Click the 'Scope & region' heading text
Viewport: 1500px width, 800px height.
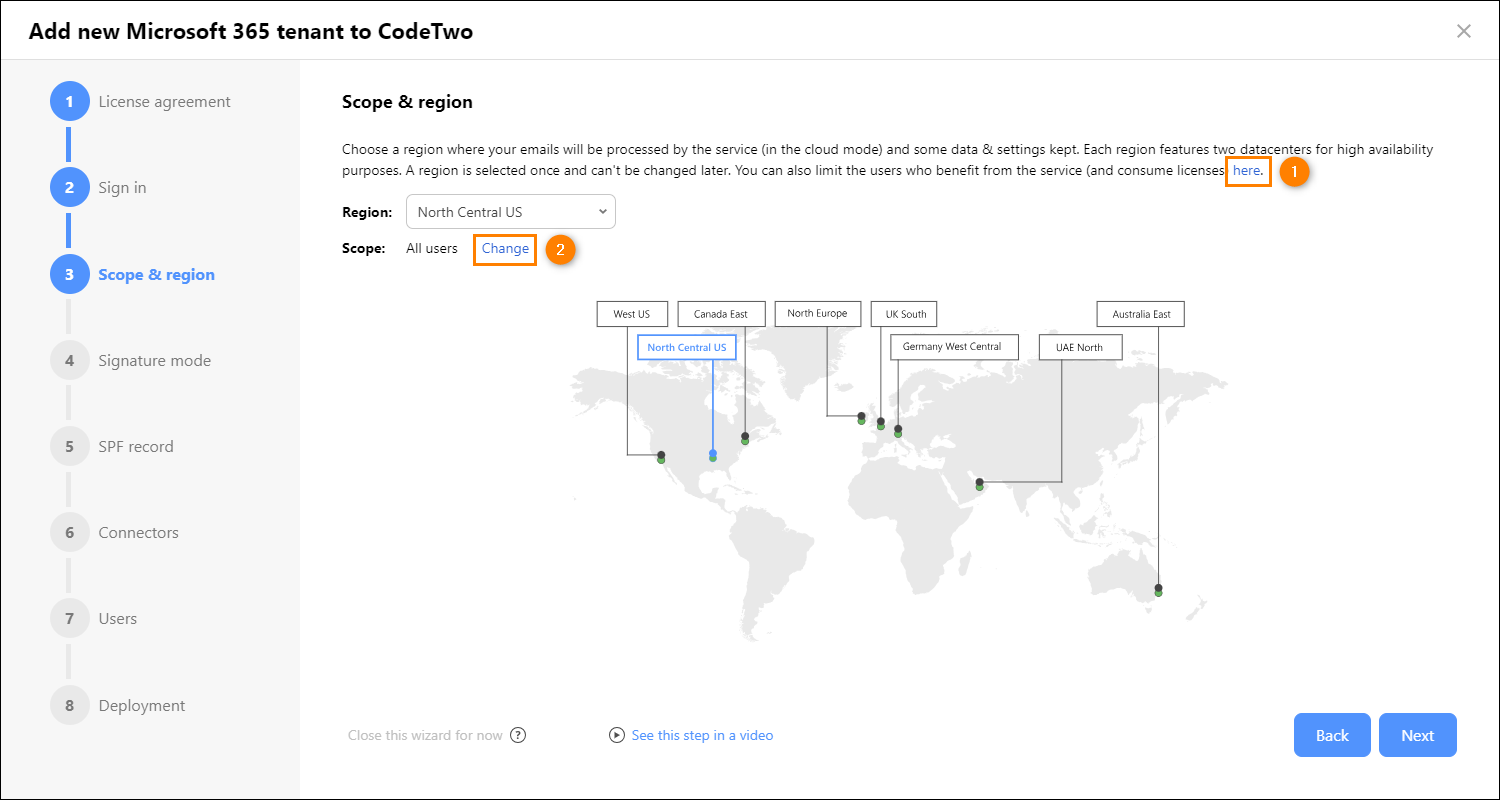coord(407,102)
